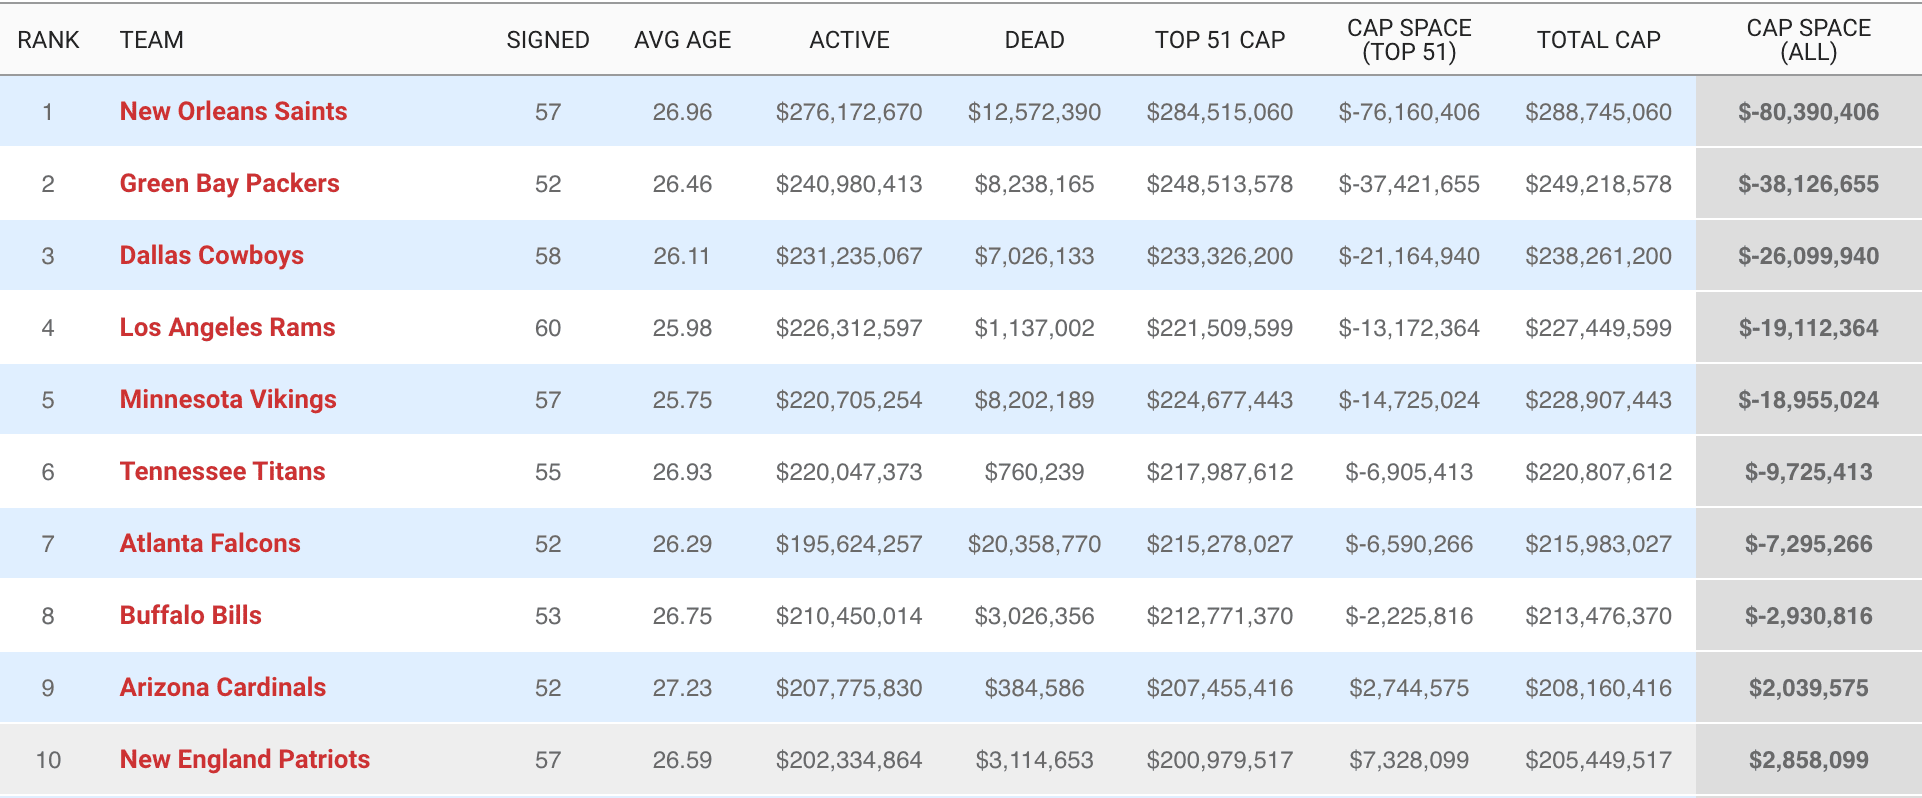Click Packers active cap $240,980,413

pos(849,184)
